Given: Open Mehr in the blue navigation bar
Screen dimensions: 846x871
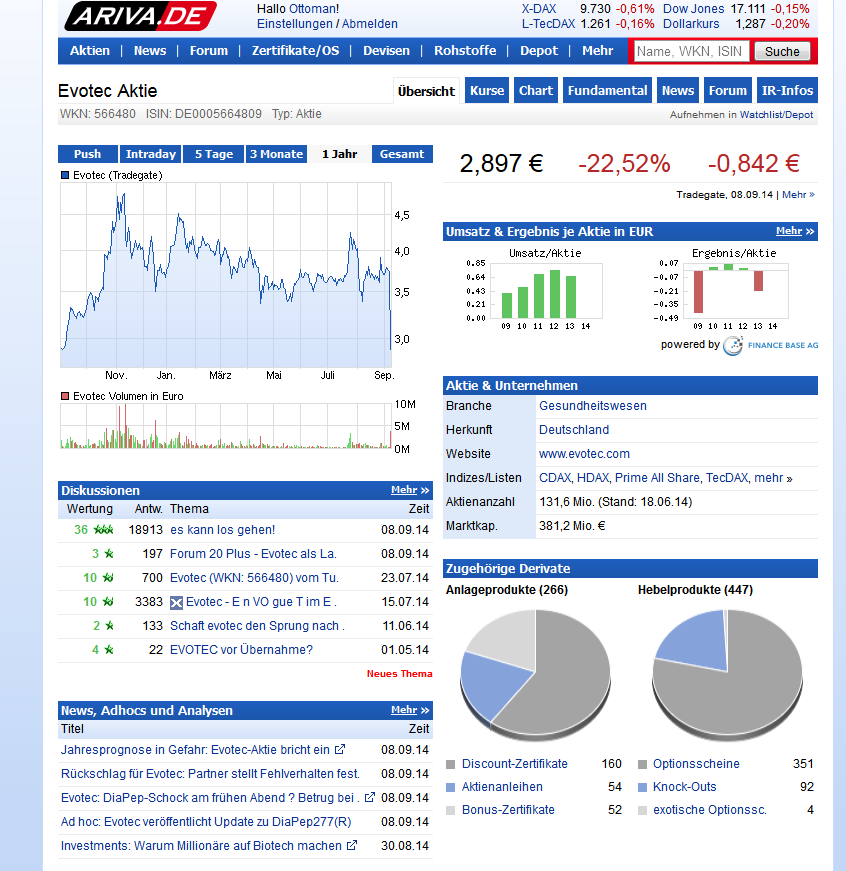Looking at the screenshot, I should (x=598, y=51).
